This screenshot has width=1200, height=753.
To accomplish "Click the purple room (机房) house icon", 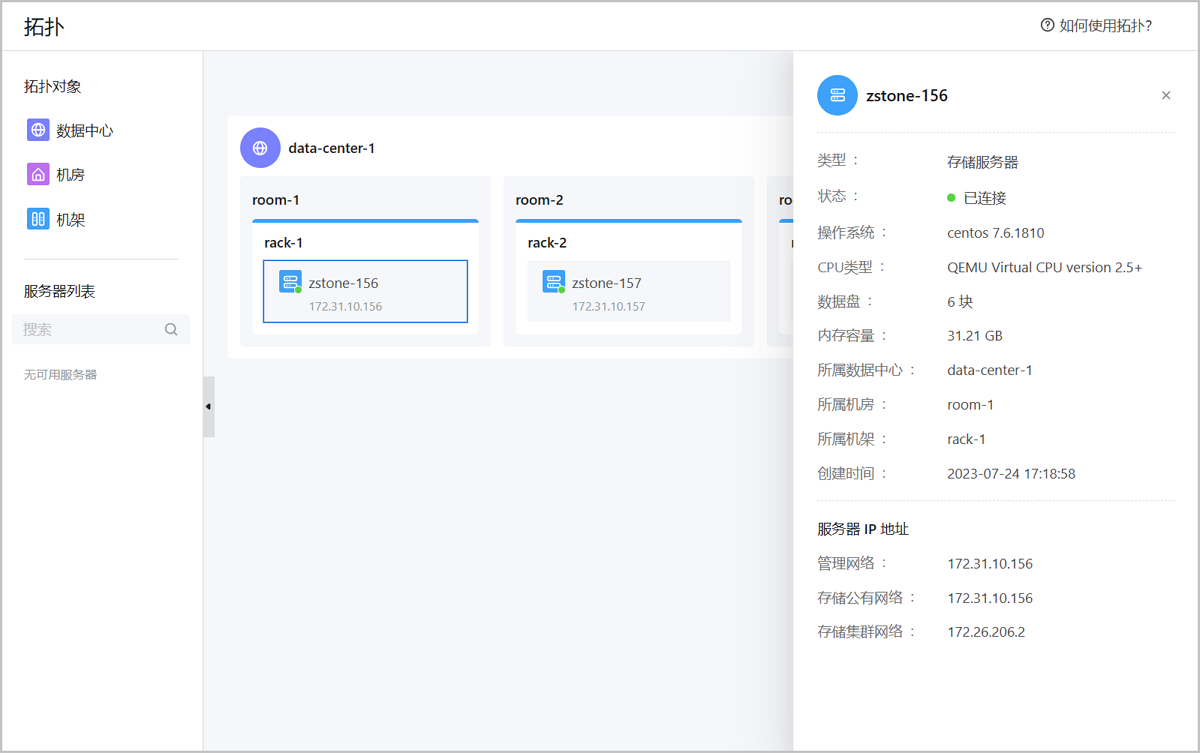I will [38, 174].
